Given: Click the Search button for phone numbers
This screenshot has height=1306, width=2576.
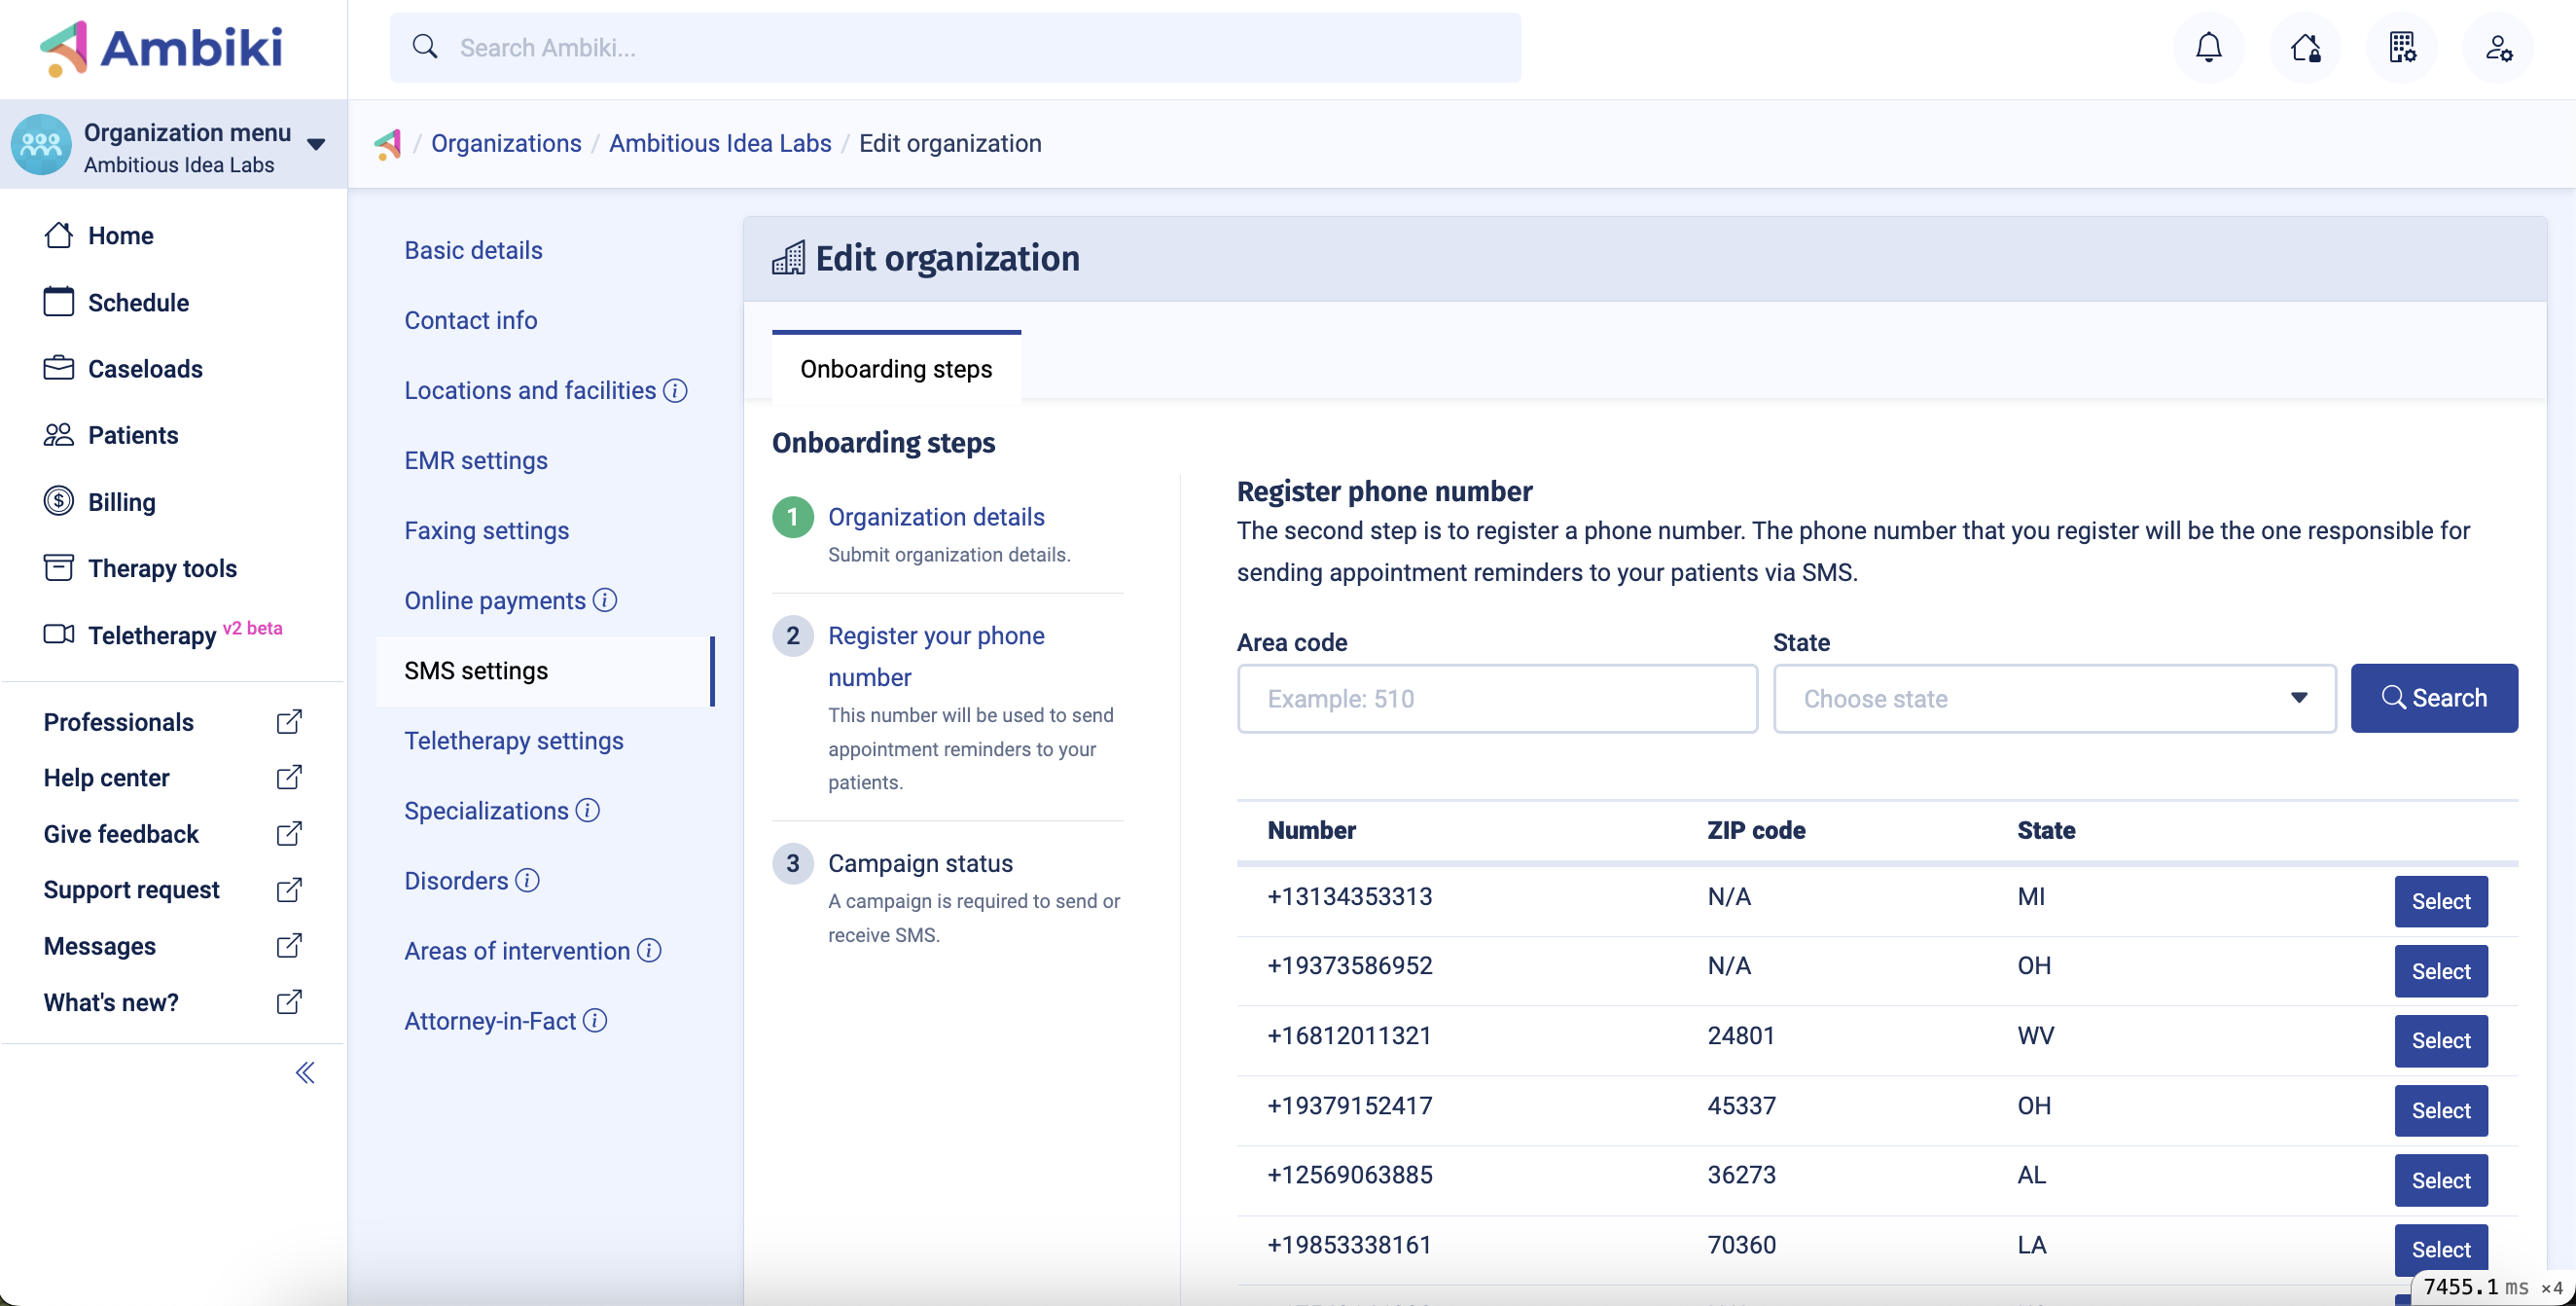Looking at the screenshot, I should click(2433, 698).
